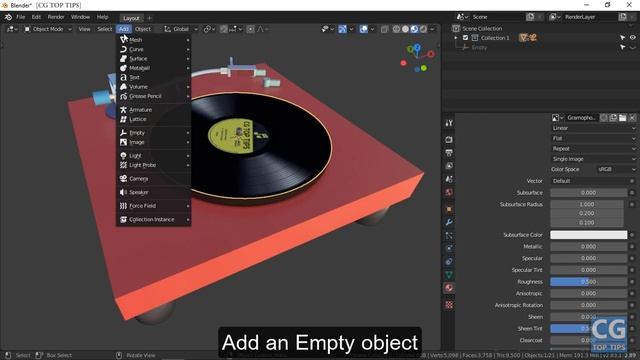Edit the RenderLayer name field
The image size is (640, 360).
pyautogui.click(x=590, y=17)
